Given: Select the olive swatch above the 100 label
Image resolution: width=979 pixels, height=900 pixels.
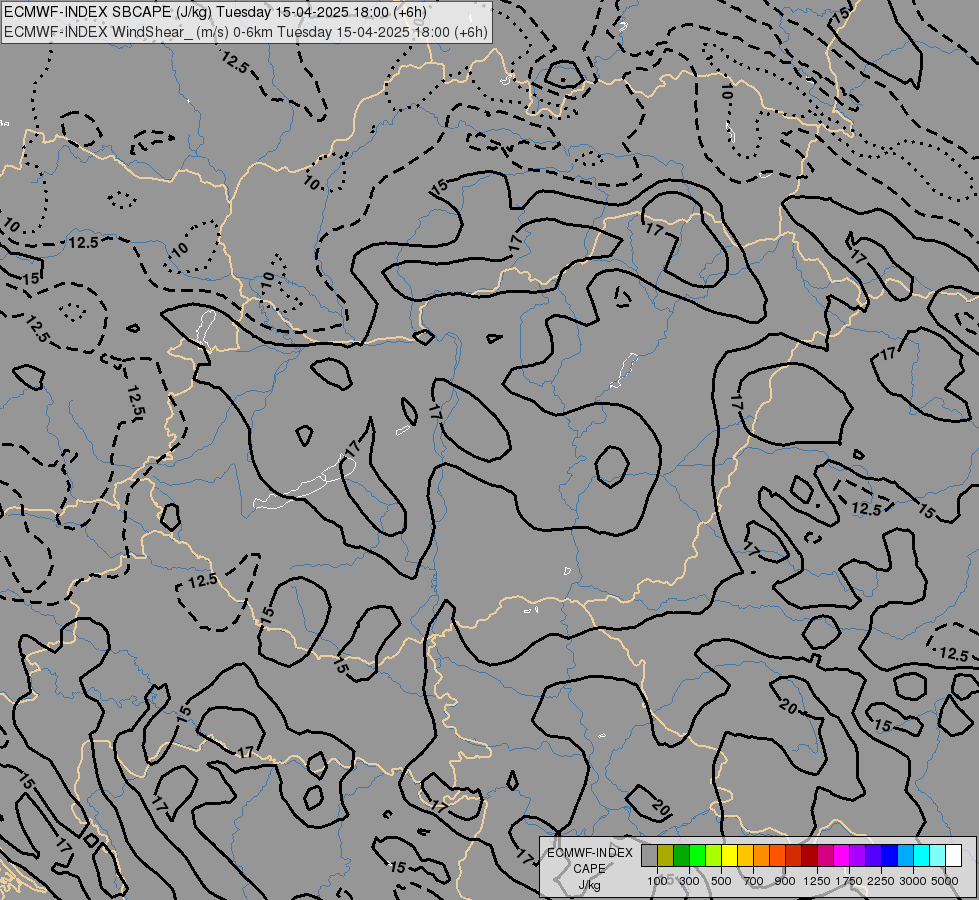Looking at the screenshot, I should point(666,856).
